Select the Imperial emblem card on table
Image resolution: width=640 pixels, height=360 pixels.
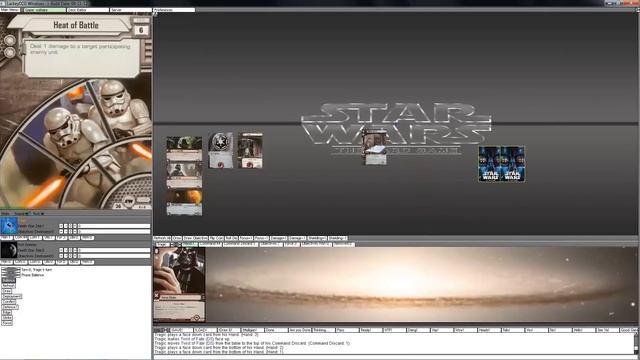click(221, 150)
